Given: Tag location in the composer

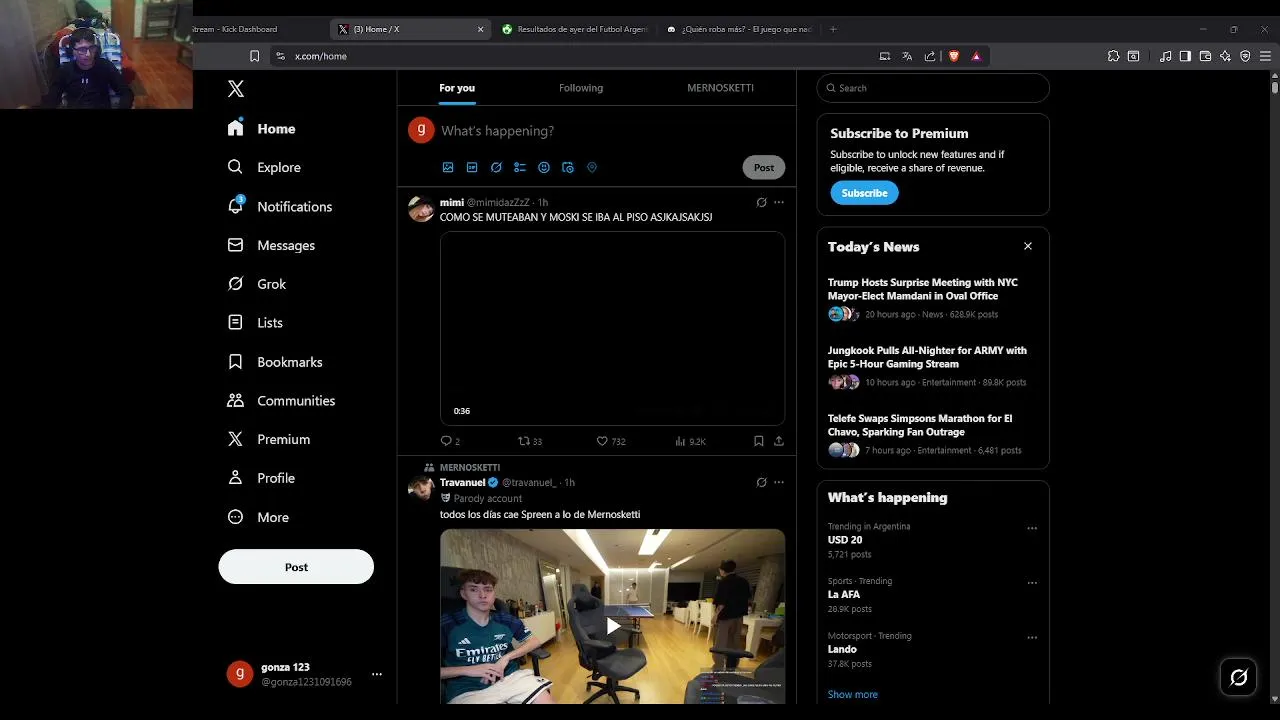Looking at the screenshot, I should pyautogui.click(x=592, y=167).
